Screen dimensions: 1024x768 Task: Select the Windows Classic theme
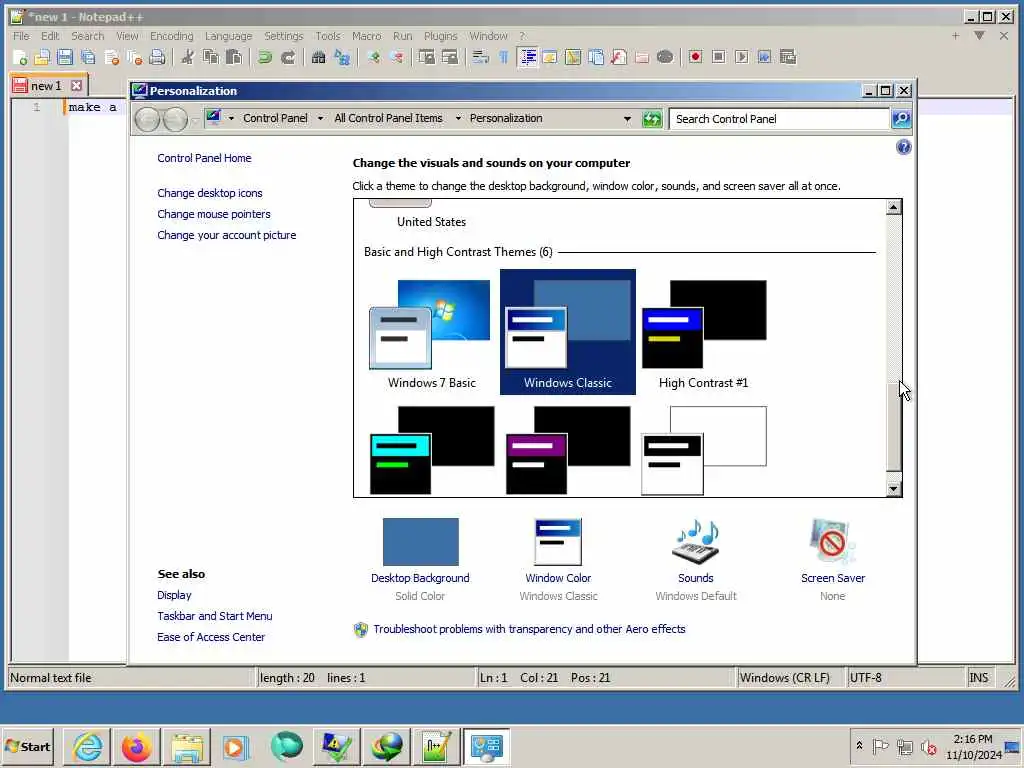(568, 332)
